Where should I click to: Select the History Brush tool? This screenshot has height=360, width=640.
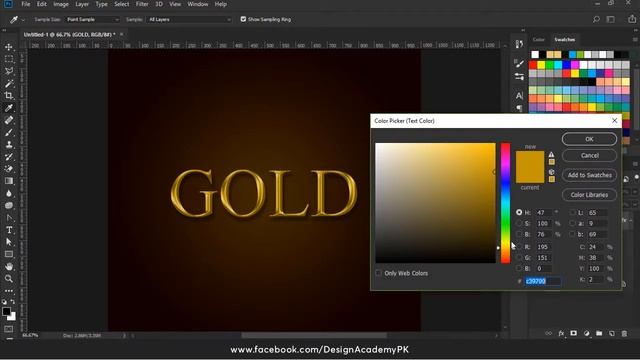[x=9, y=157]
